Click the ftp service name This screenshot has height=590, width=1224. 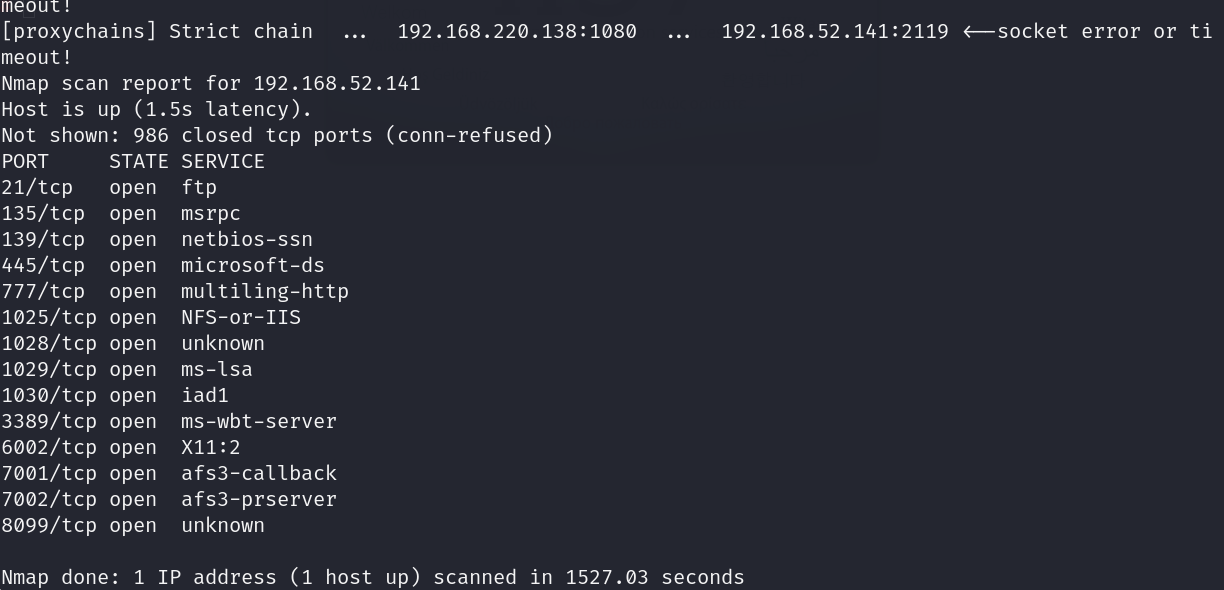(199, 187)
